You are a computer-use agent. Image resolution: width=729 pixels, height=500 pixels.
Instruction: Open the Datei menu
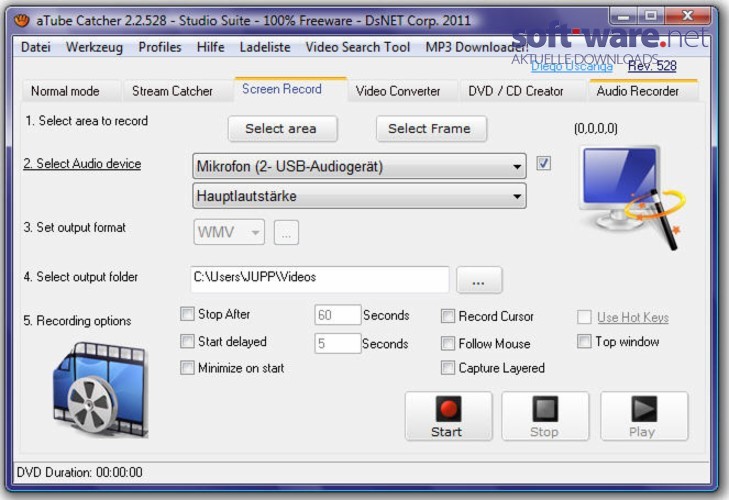(36, 47)
